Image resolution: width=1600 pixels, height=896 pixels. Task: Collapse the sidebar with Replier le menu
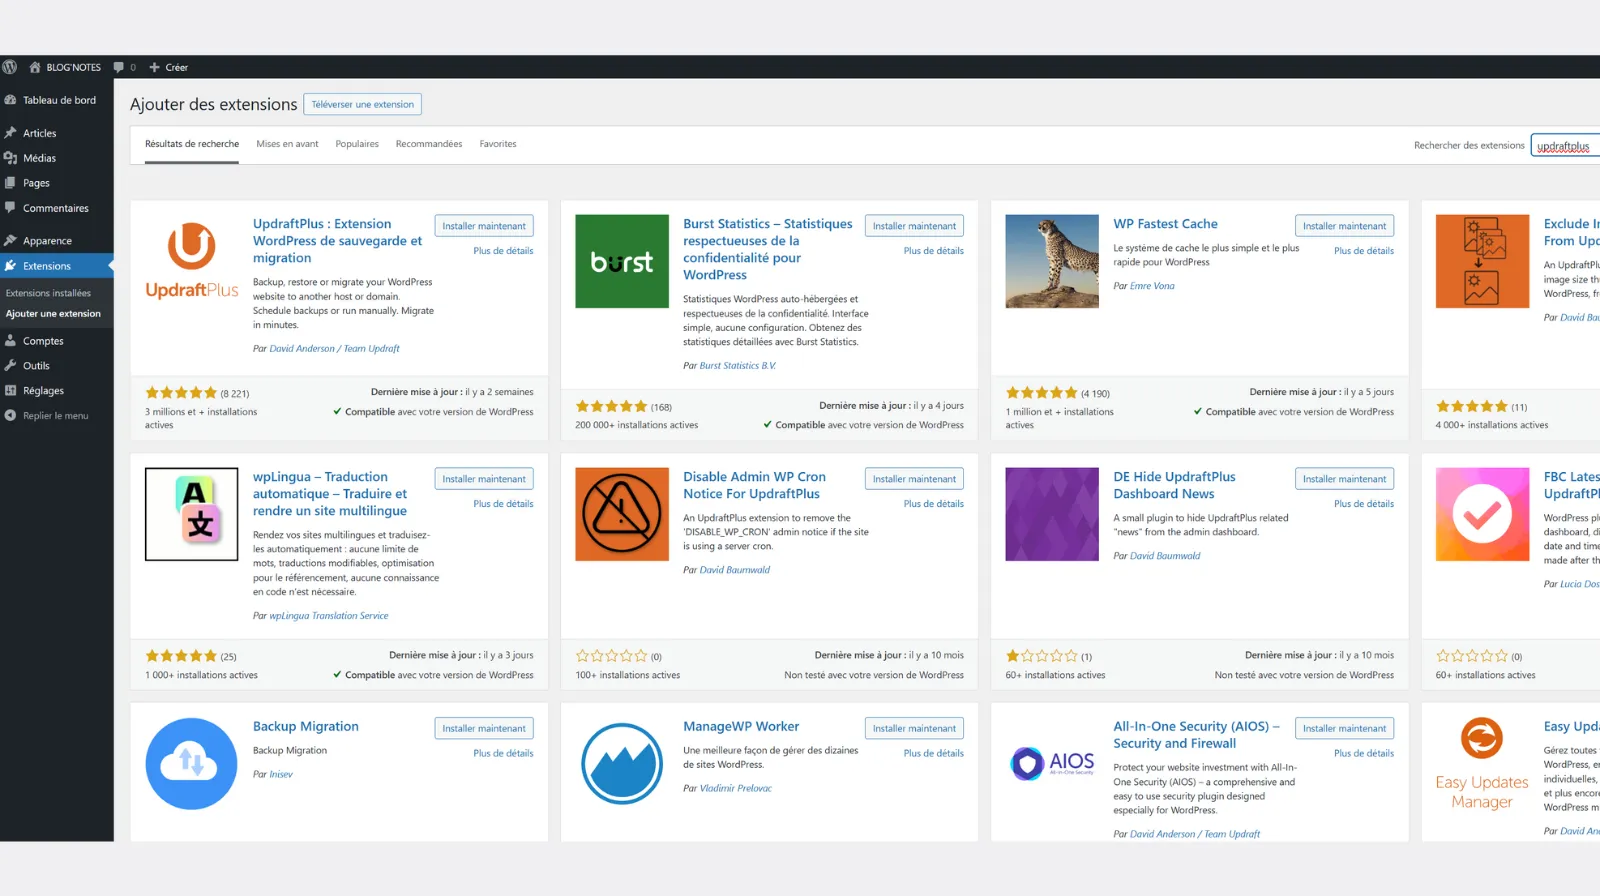[55, 416]
